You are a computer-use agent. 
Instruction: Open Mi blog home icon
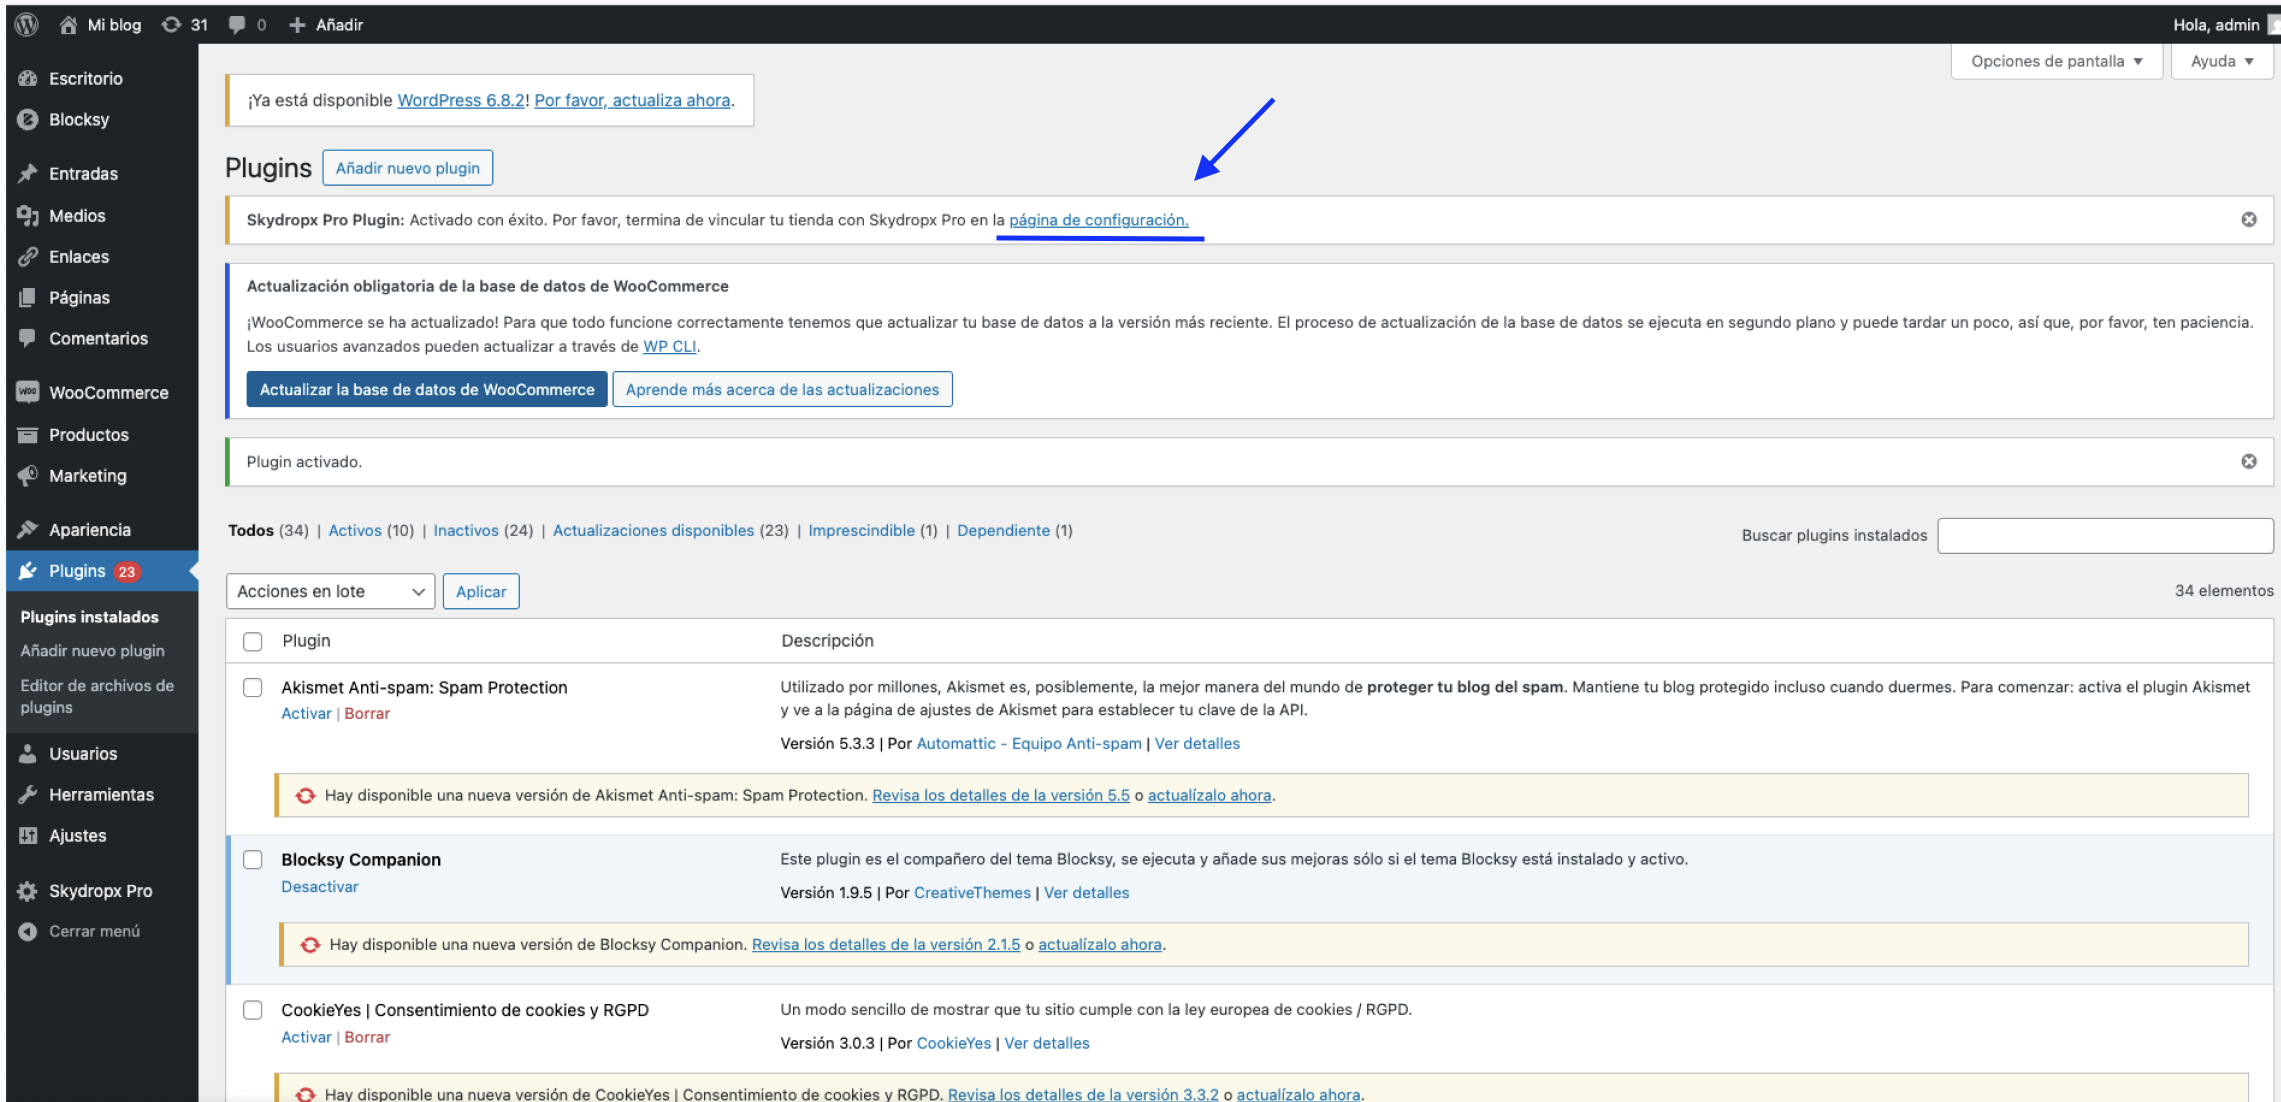68,25
